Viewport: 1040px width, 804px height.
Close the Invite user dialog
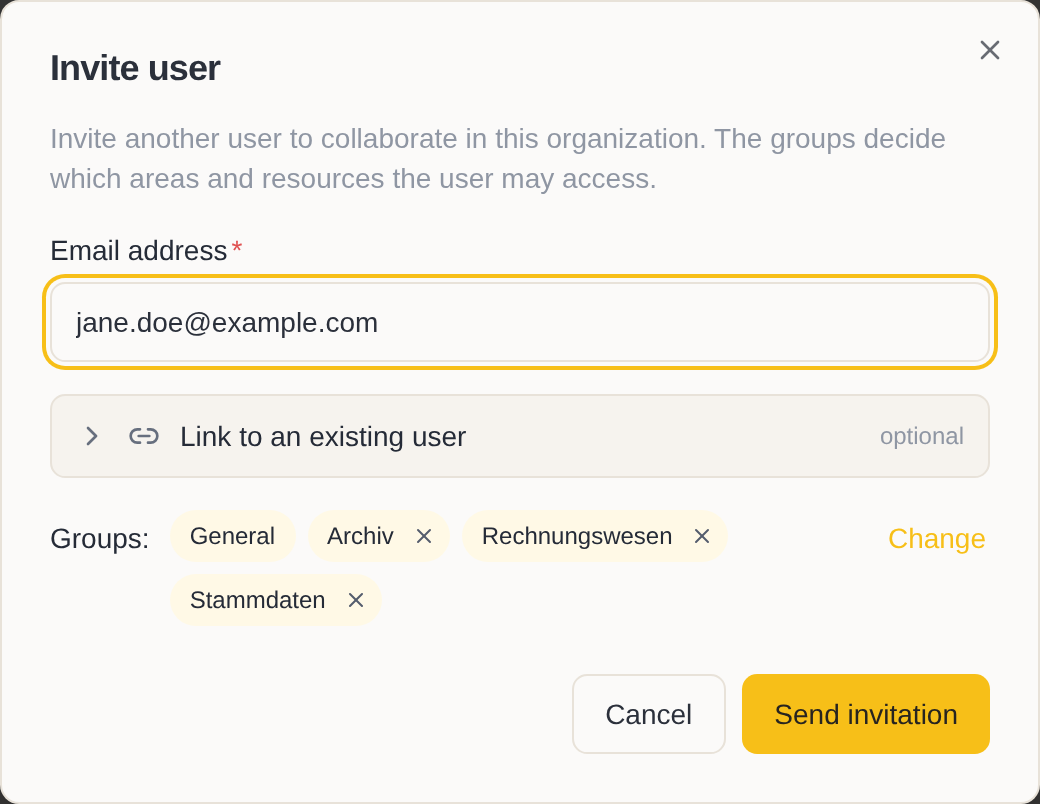990,50
